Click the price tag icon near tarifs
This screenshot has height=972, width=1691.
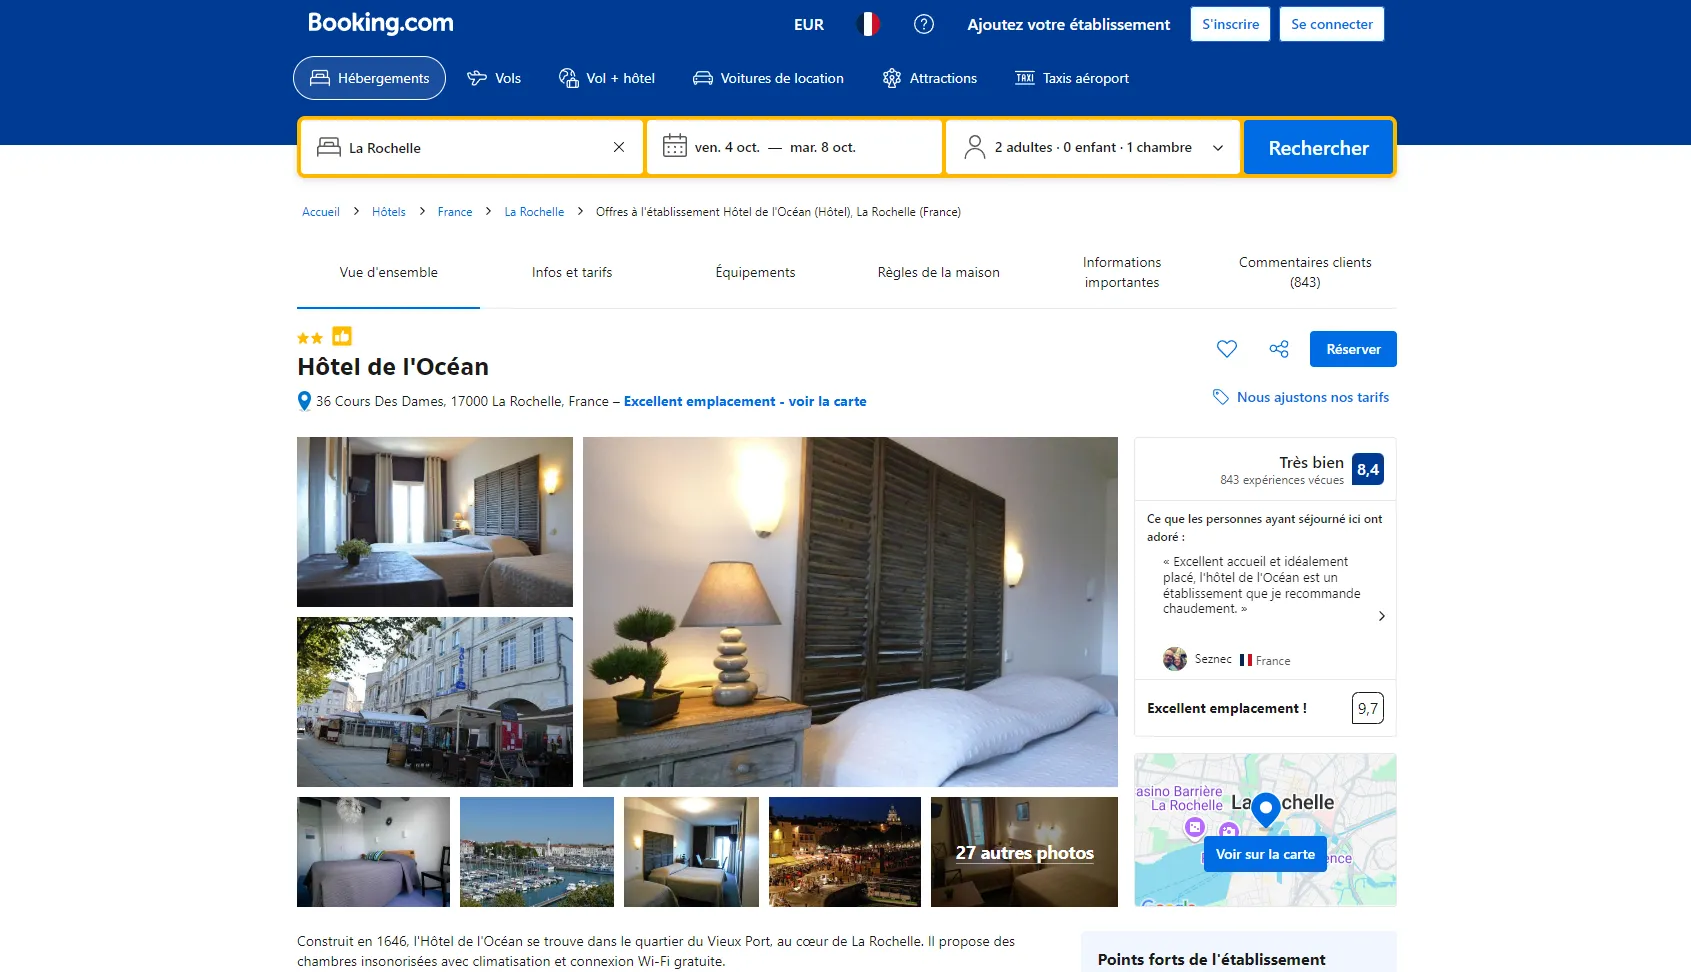click(1220, 397)
